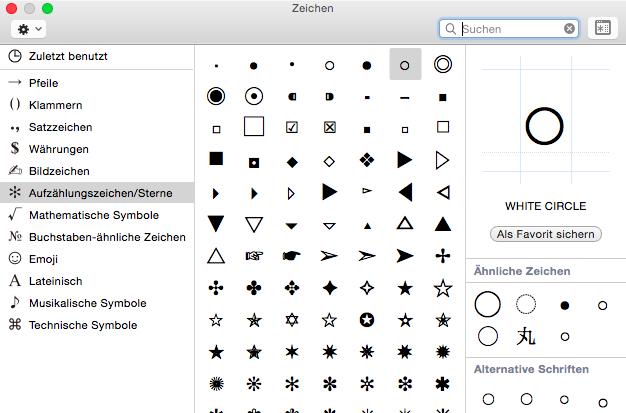Clear the search field with the X button
626x413 pixels.
(569, 28)
